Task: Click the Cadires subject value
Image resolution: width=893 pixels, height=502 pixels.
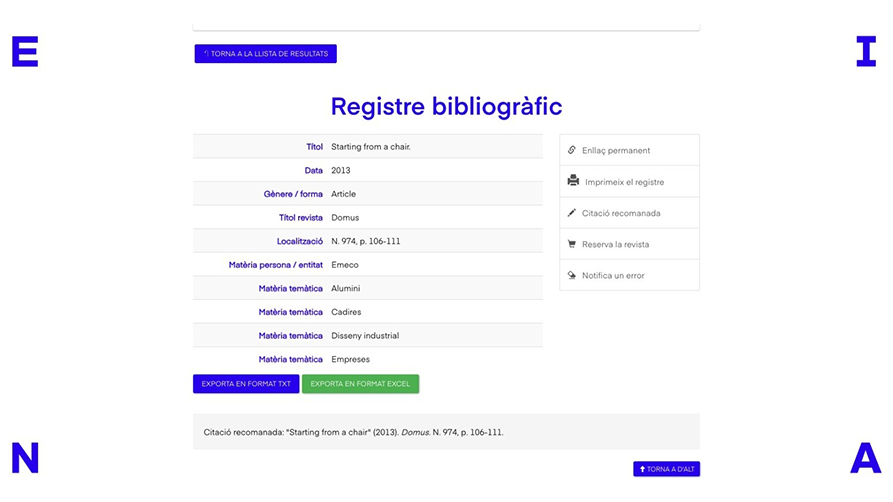Action: click(346, 312)
